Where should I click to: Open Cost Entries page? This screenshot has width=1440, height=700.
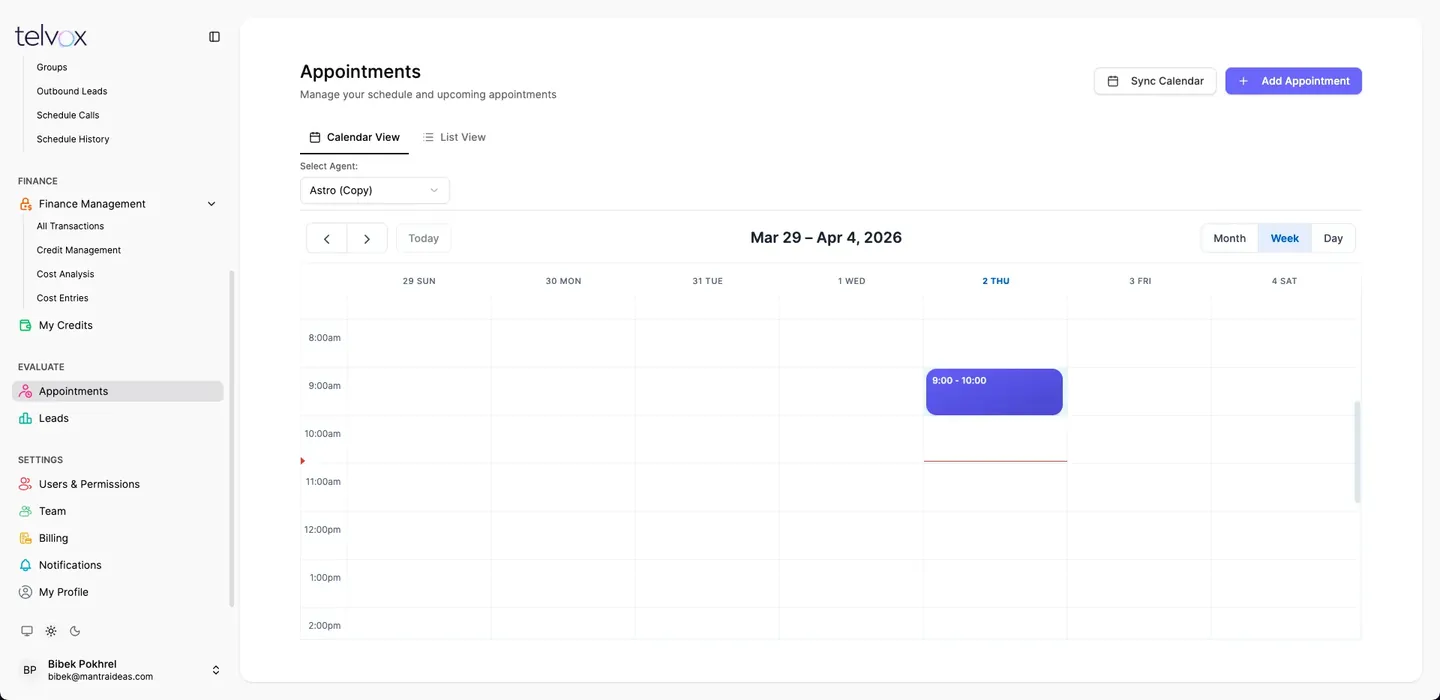[63, 298]
